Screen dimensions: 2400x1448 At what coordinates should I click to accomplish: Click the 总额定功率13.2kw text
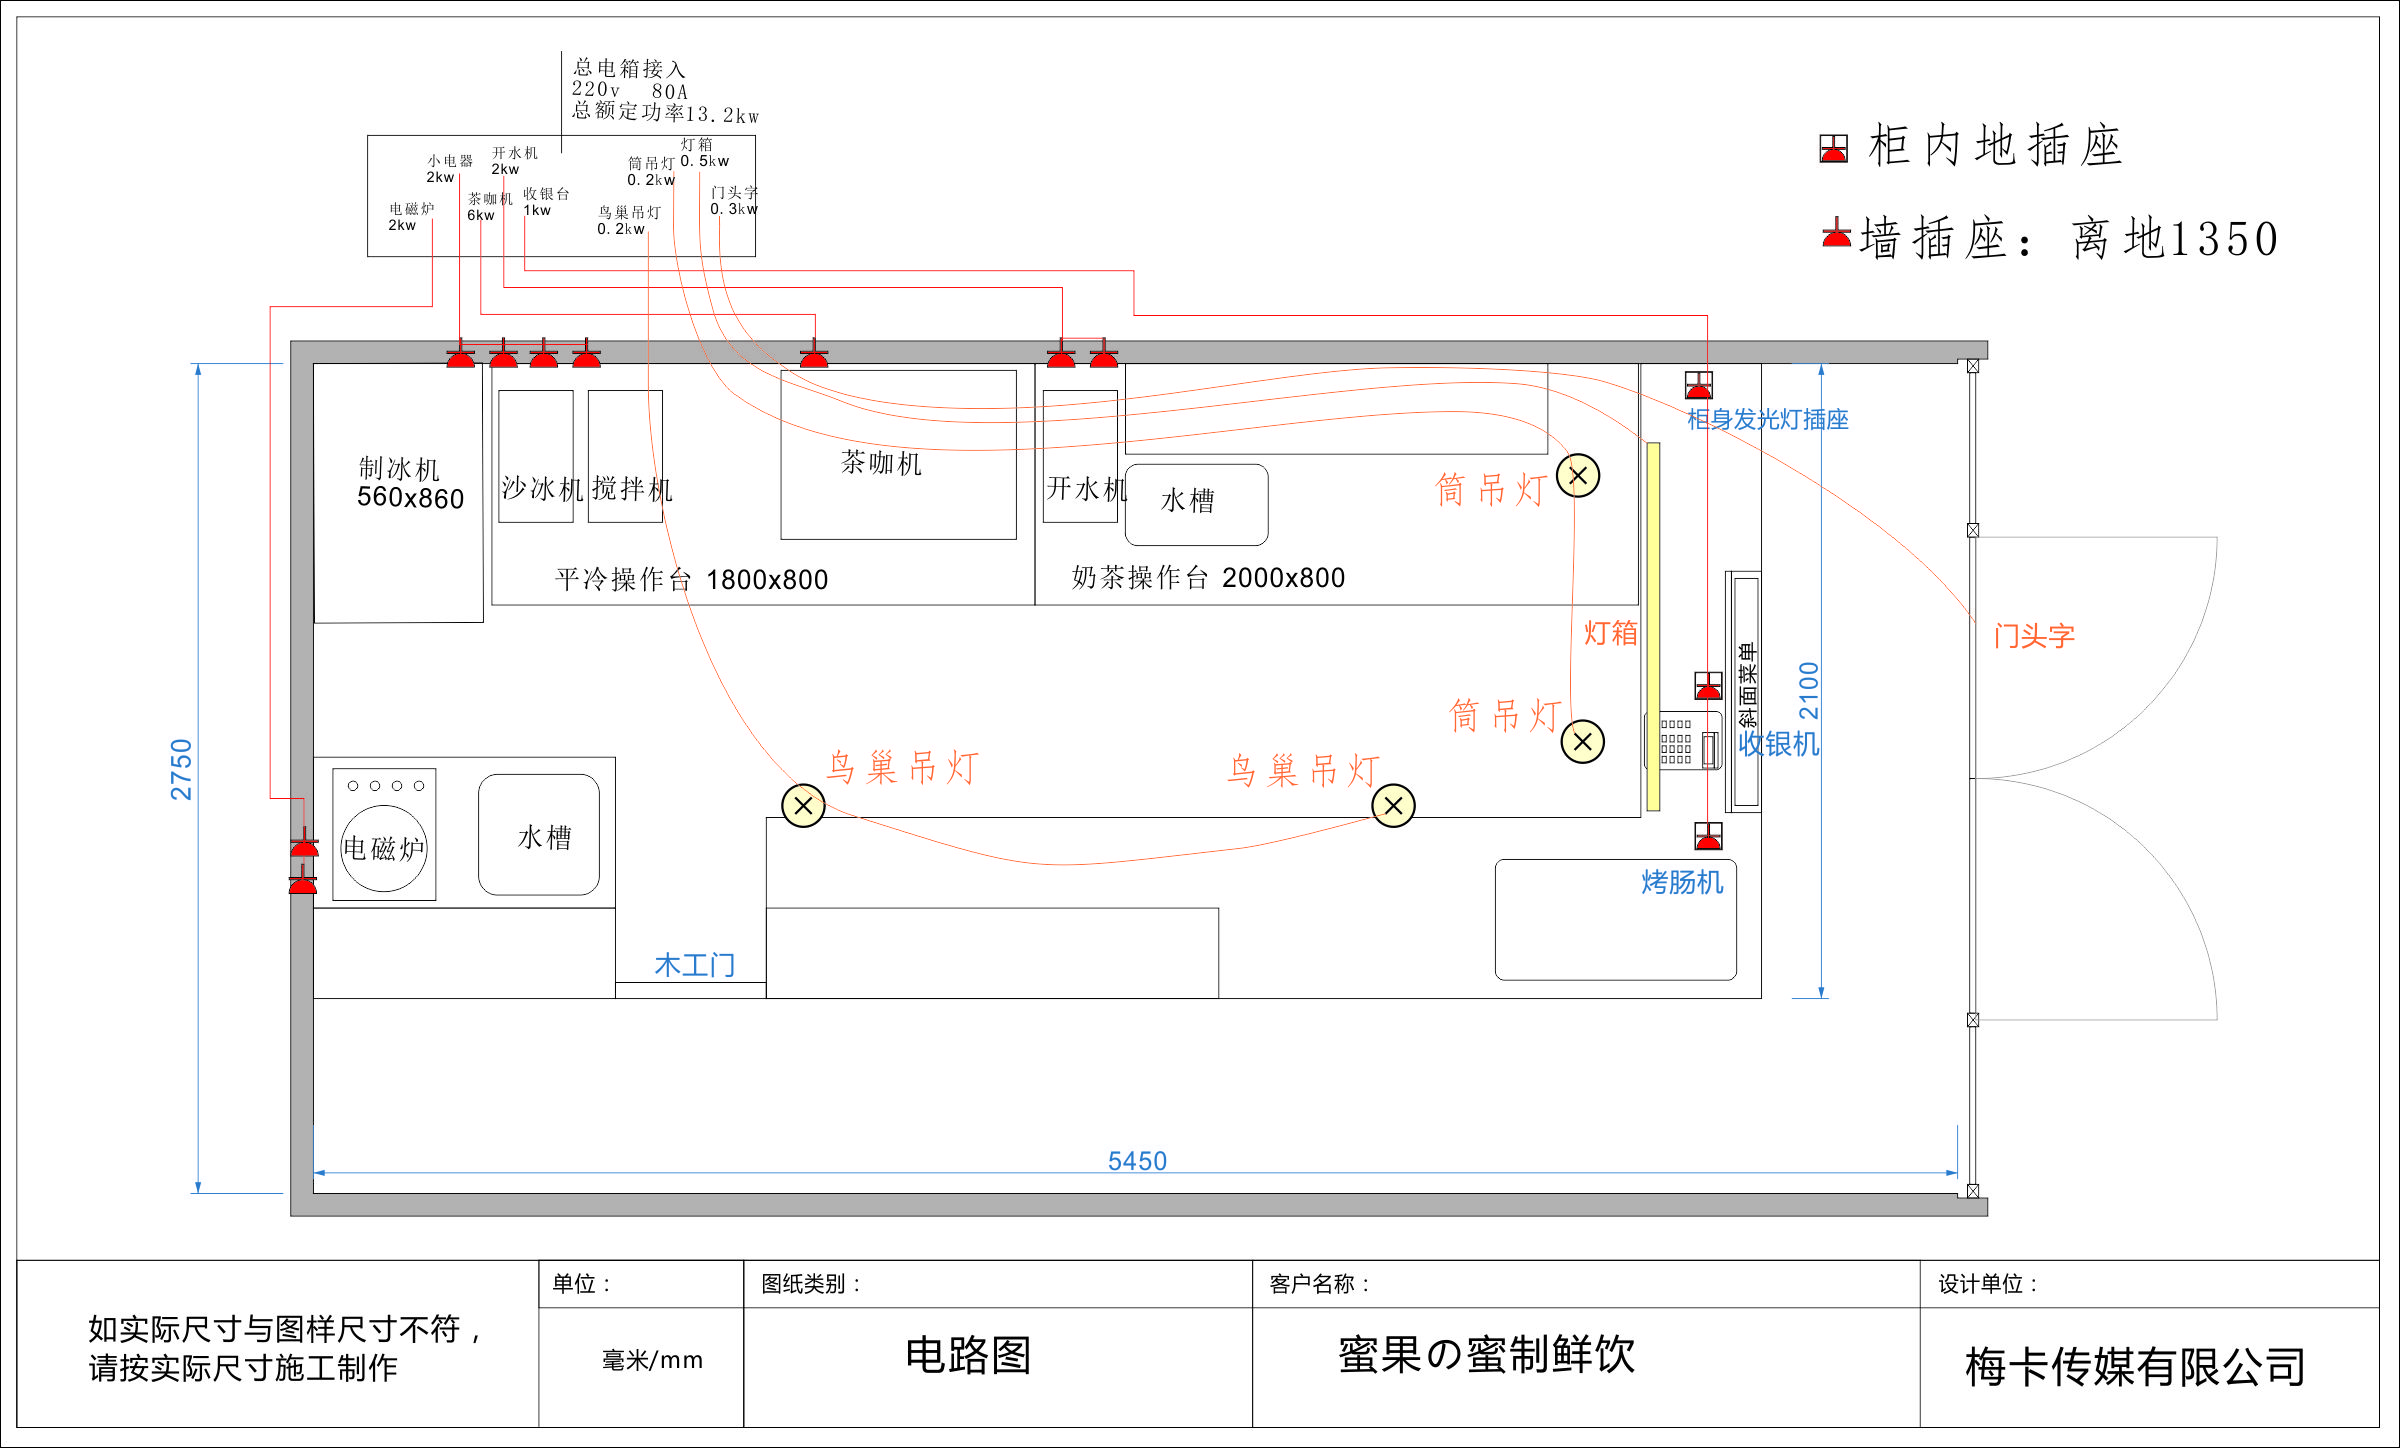click(x=666, y=113)
